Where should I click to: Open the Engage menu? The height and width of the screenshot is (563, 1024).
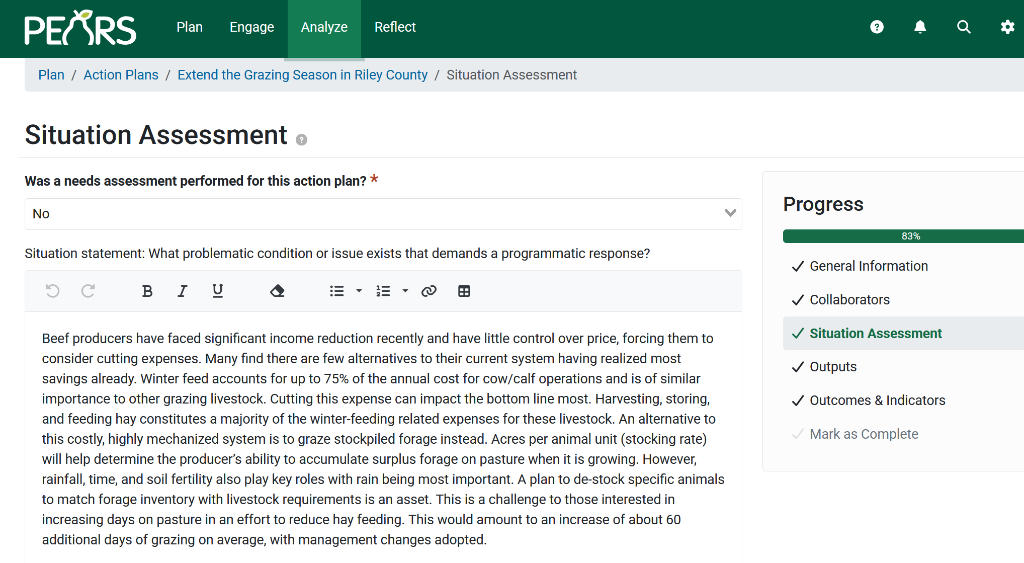coord(251,27)
